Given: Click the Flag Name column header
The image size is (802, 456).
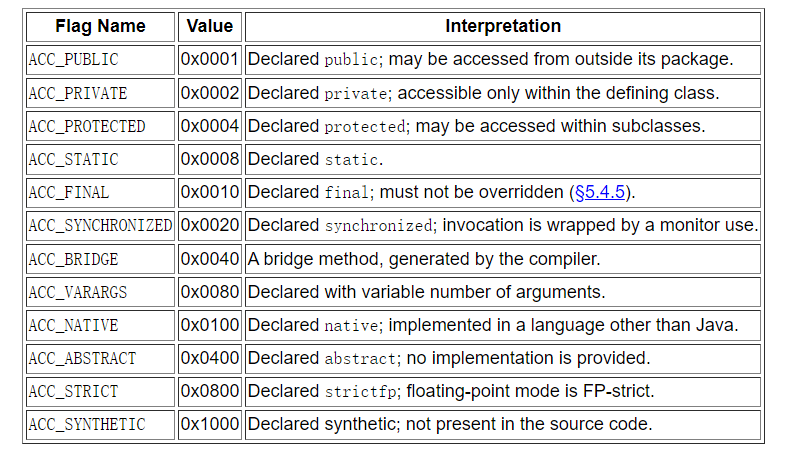Looking at the screenshot, I should click(100, 26).
